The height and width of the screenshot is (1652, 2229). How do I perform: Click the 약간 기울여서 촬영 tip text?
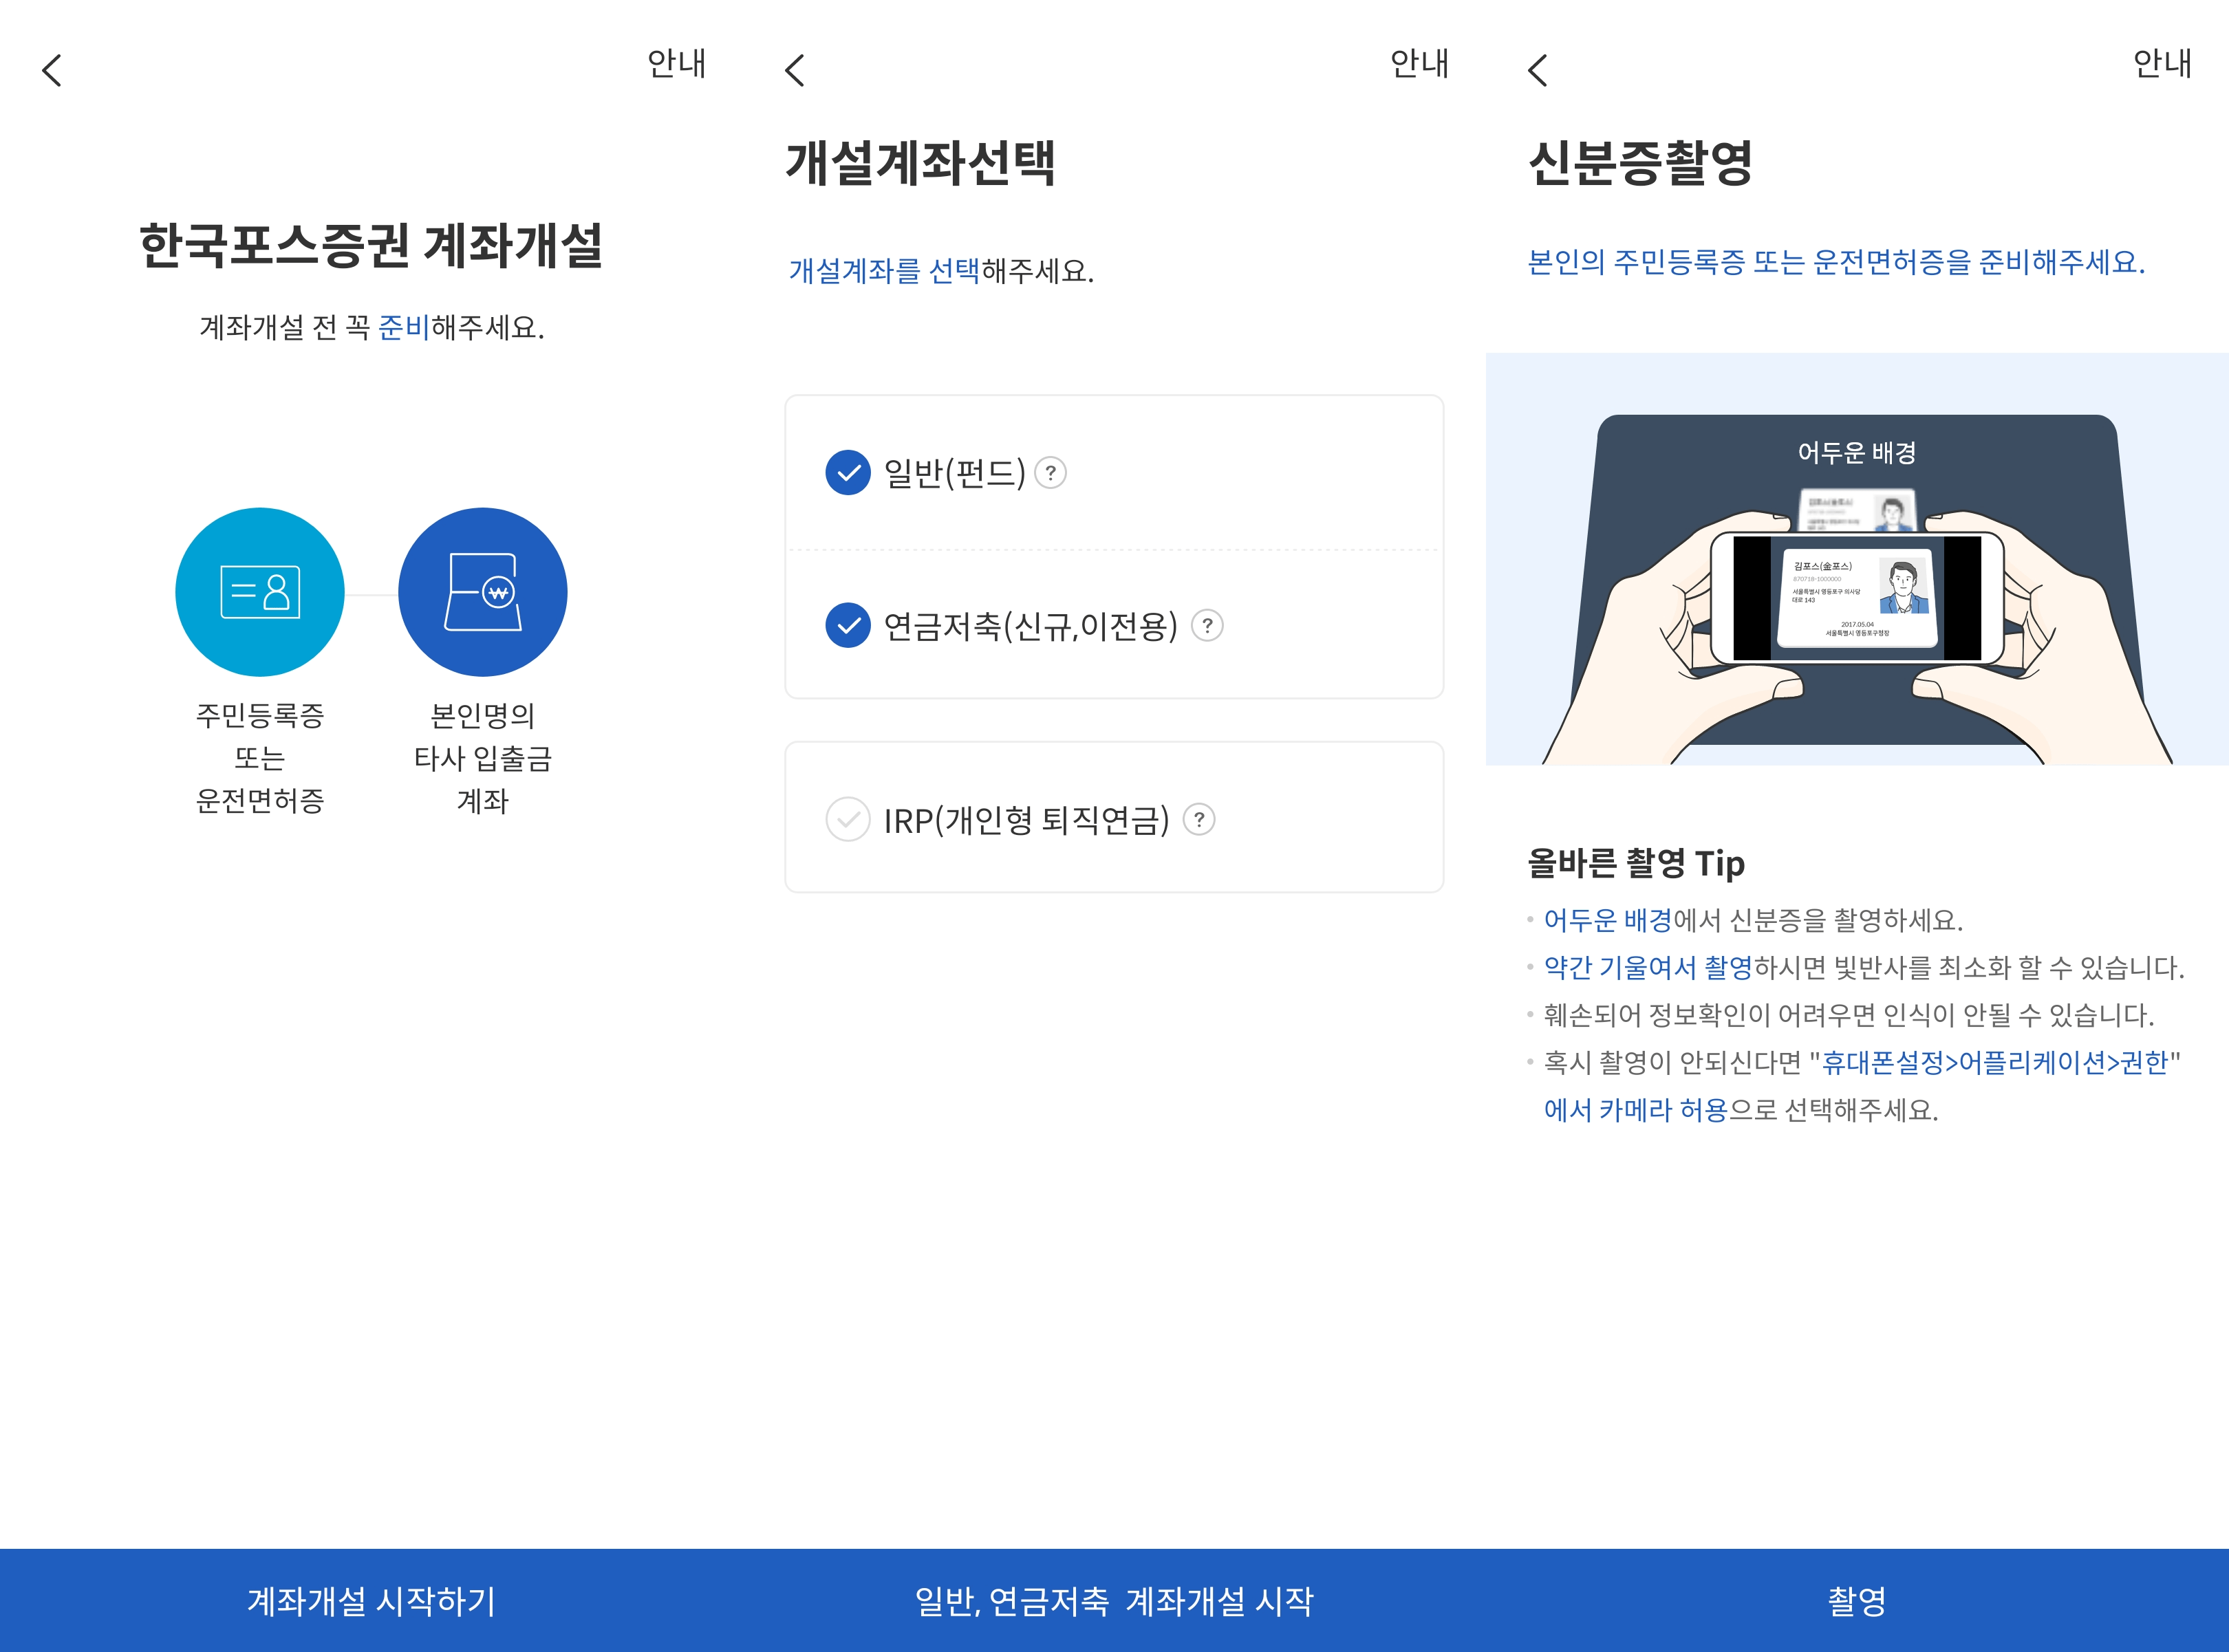[1648, 968]
